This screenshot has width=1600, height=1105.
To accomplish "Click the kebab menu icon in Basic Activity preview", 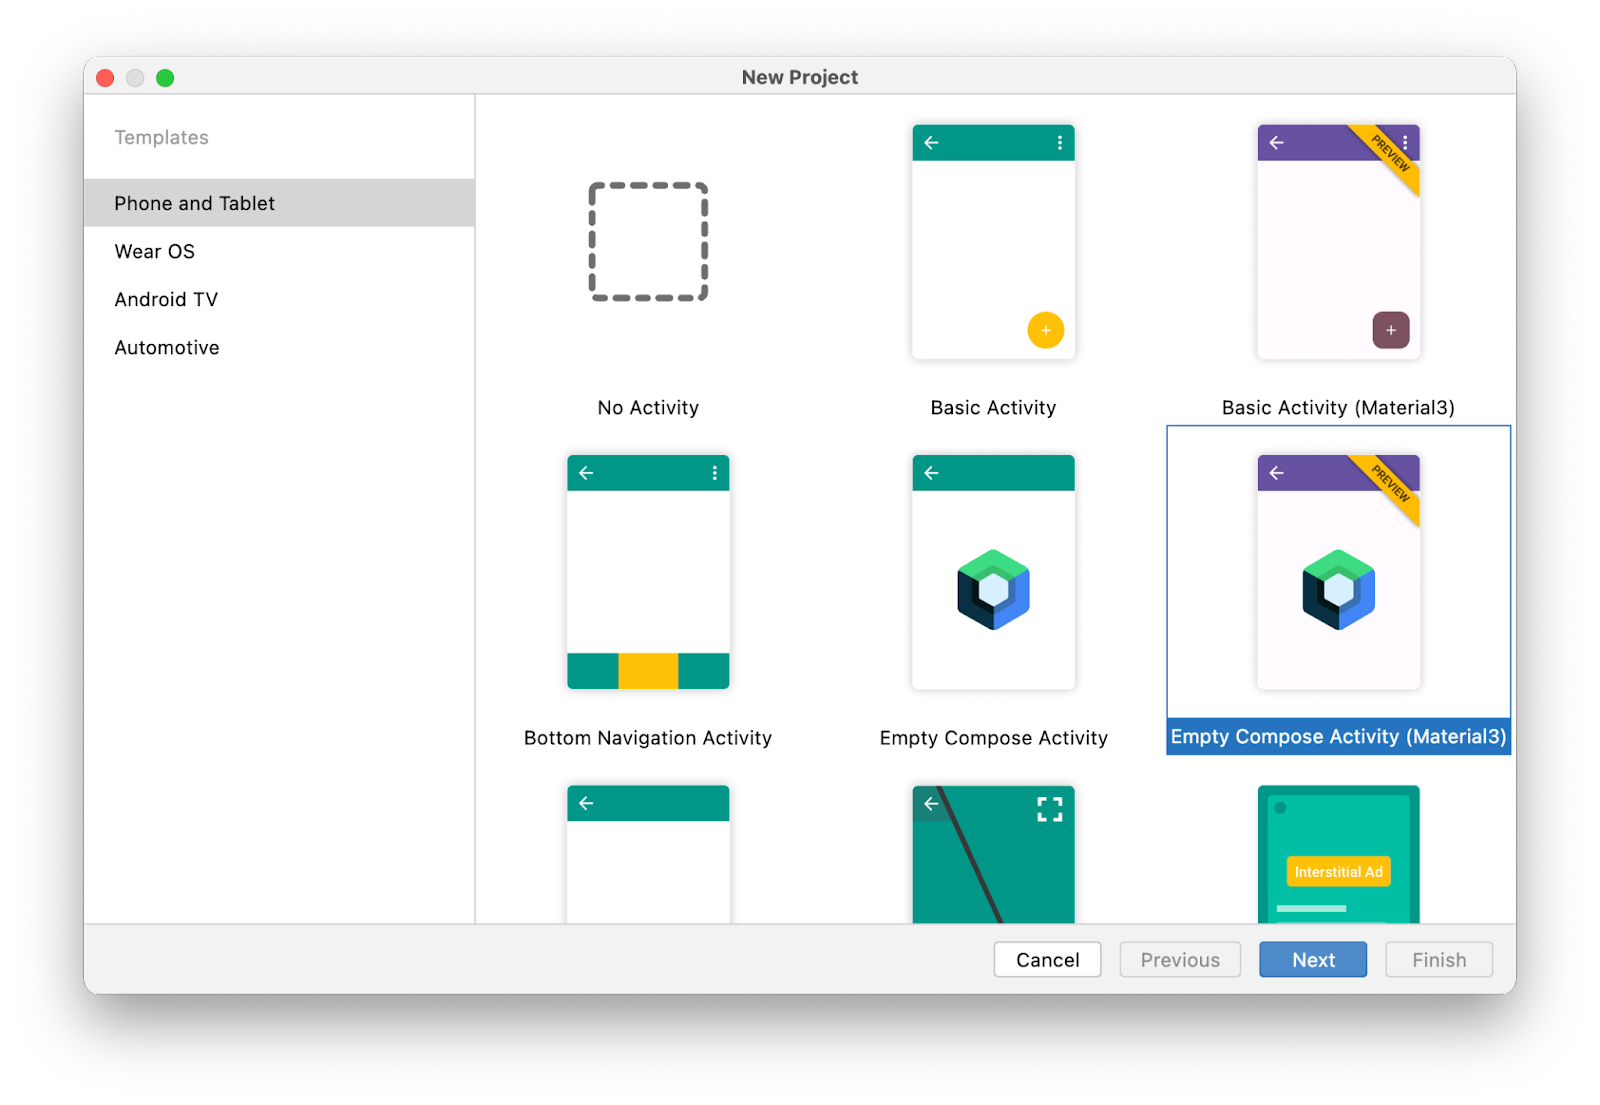I will tap(1060, 143).
